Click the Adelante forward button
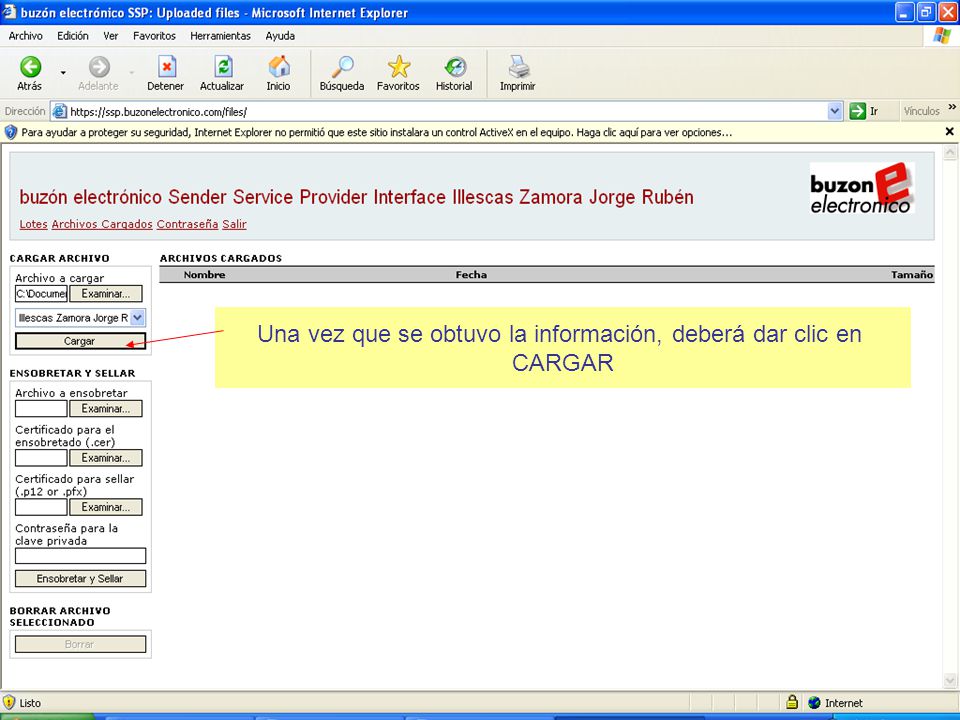Viewport: 960px width, 720px height. click(x=99, y=73)
